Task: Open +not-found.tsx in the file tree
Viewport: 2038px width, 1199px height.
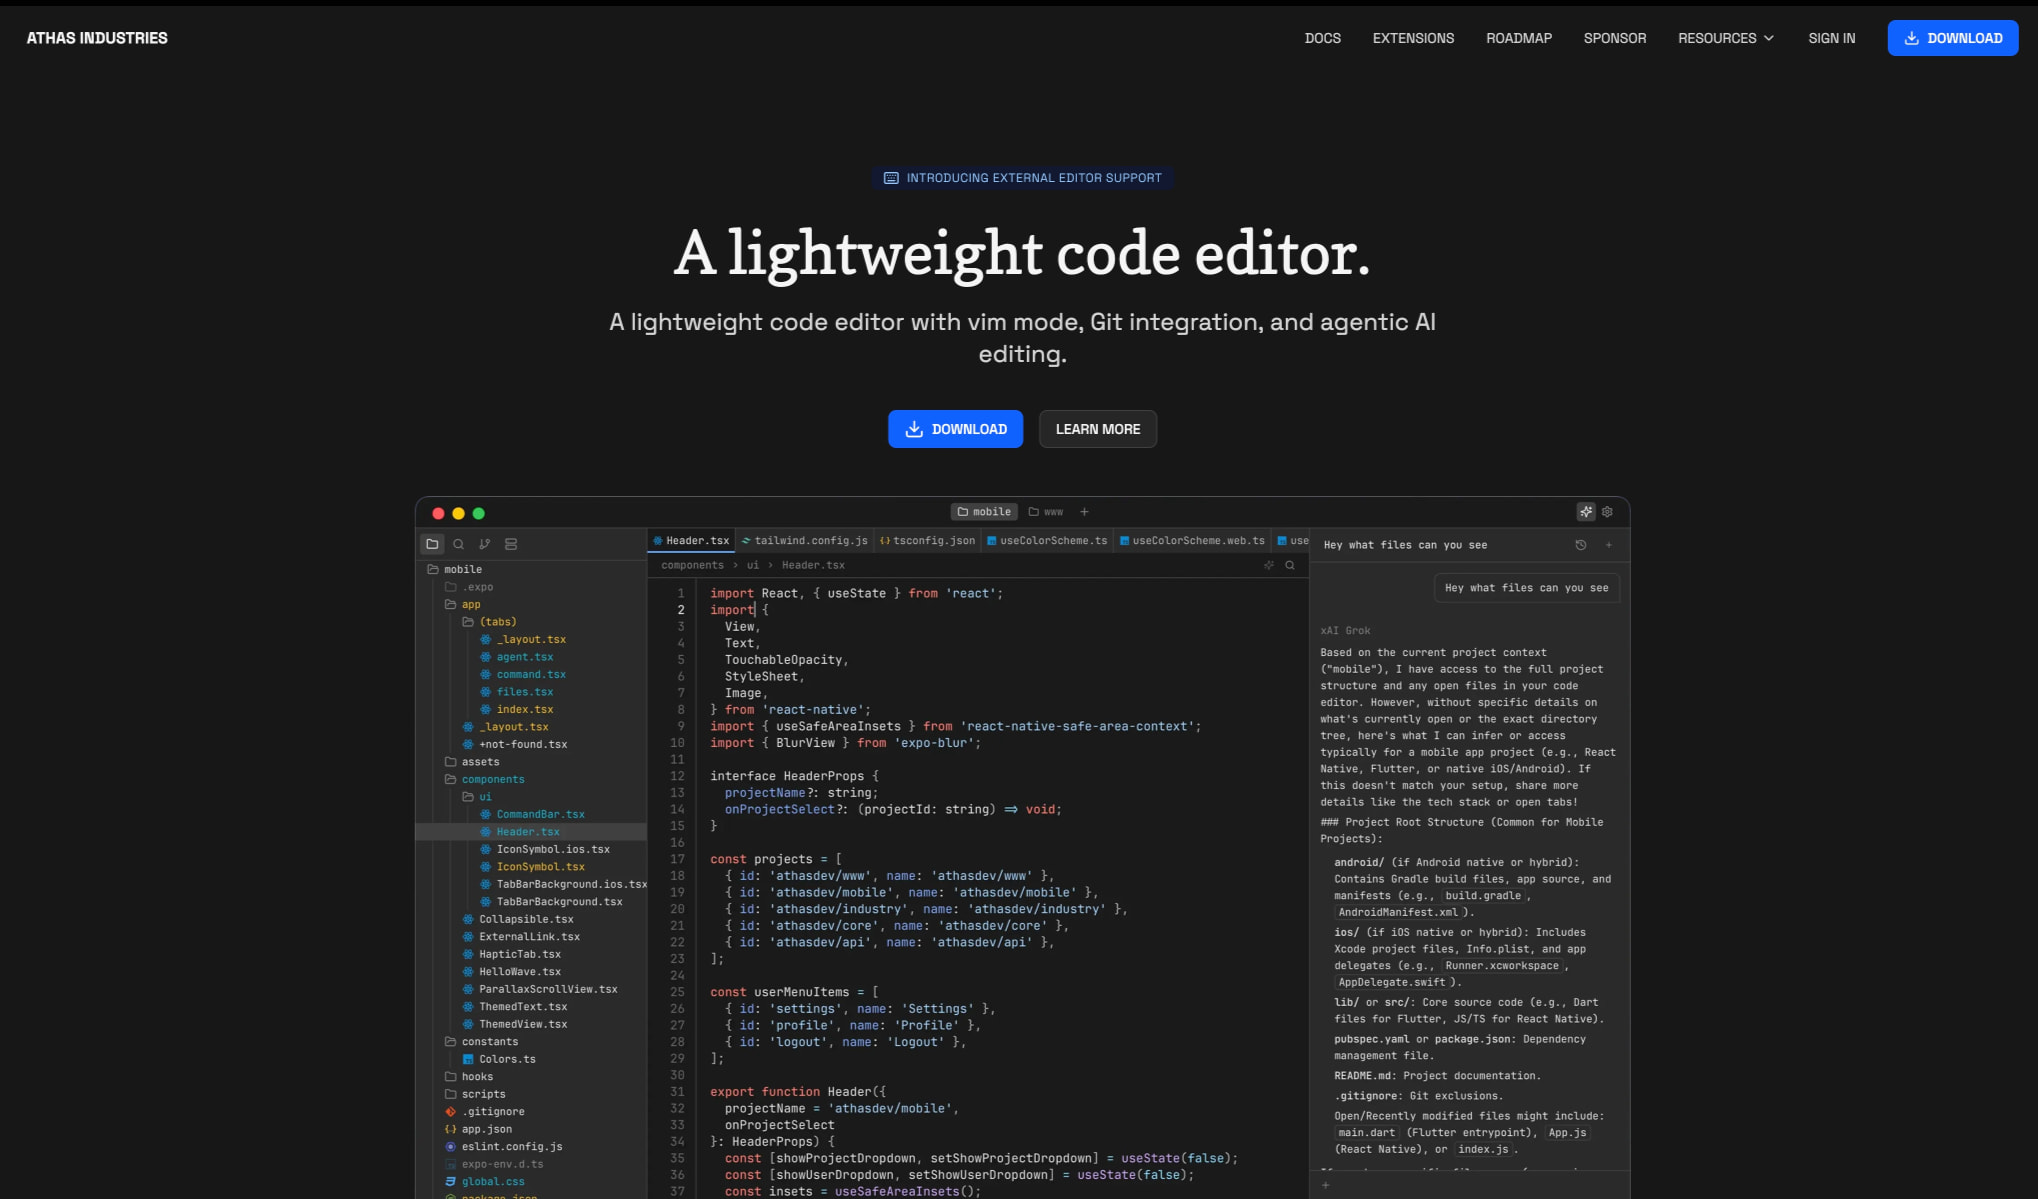Action: click(515, 744)
